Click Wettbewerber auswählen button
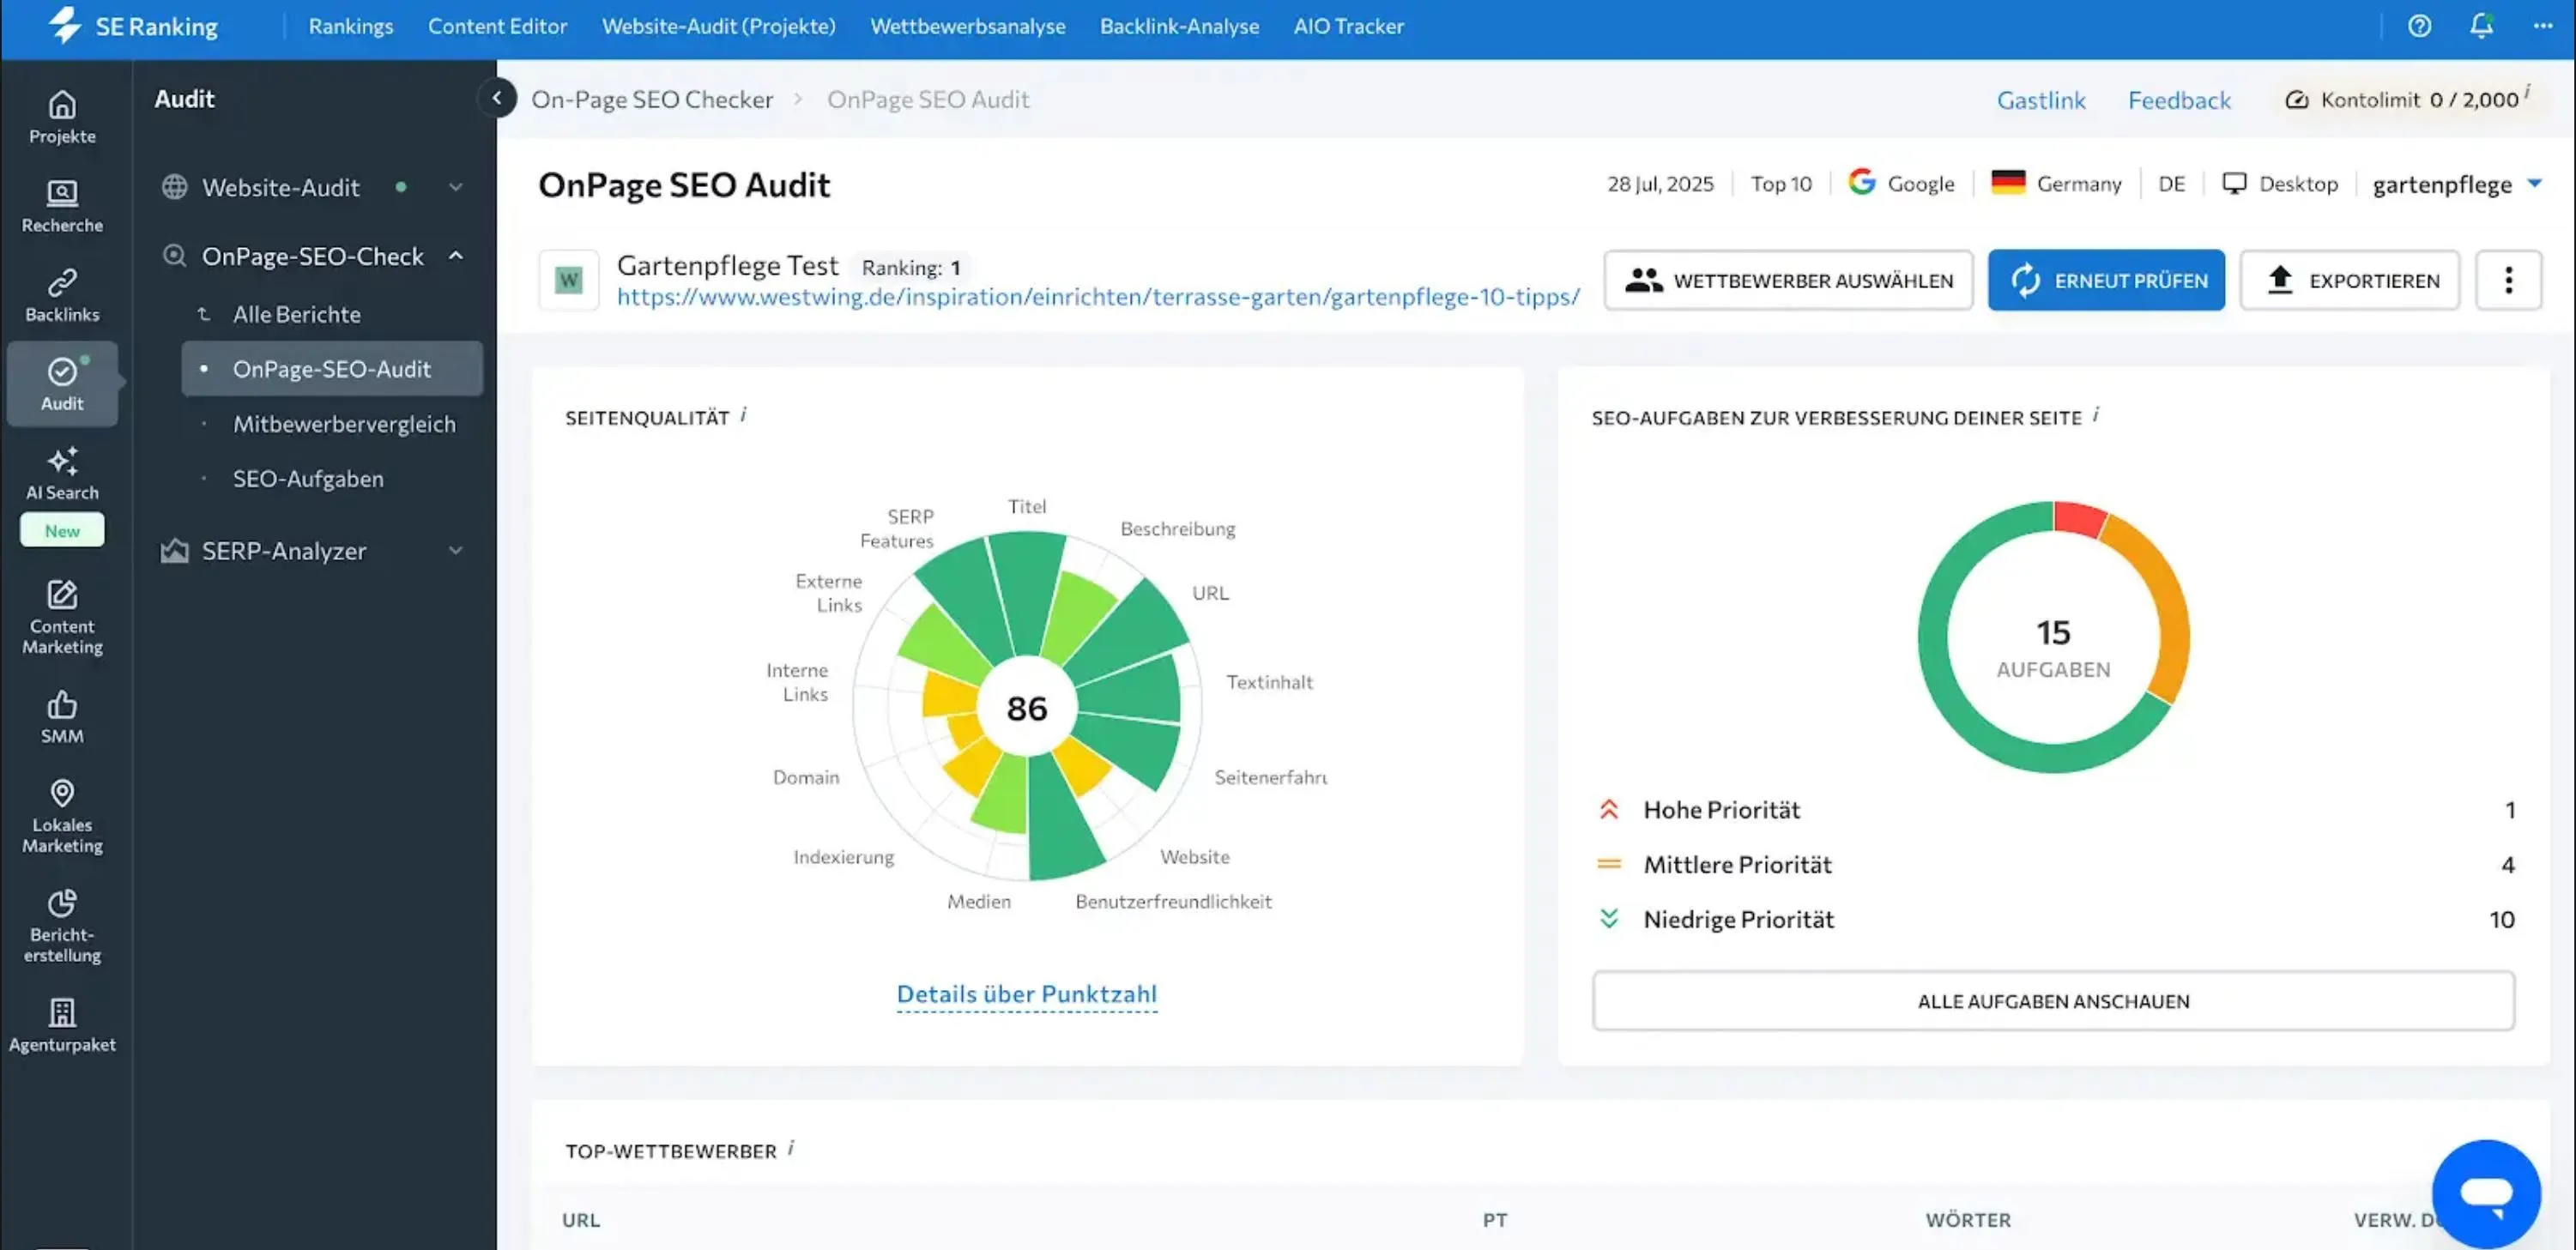 pos(1788,280)
